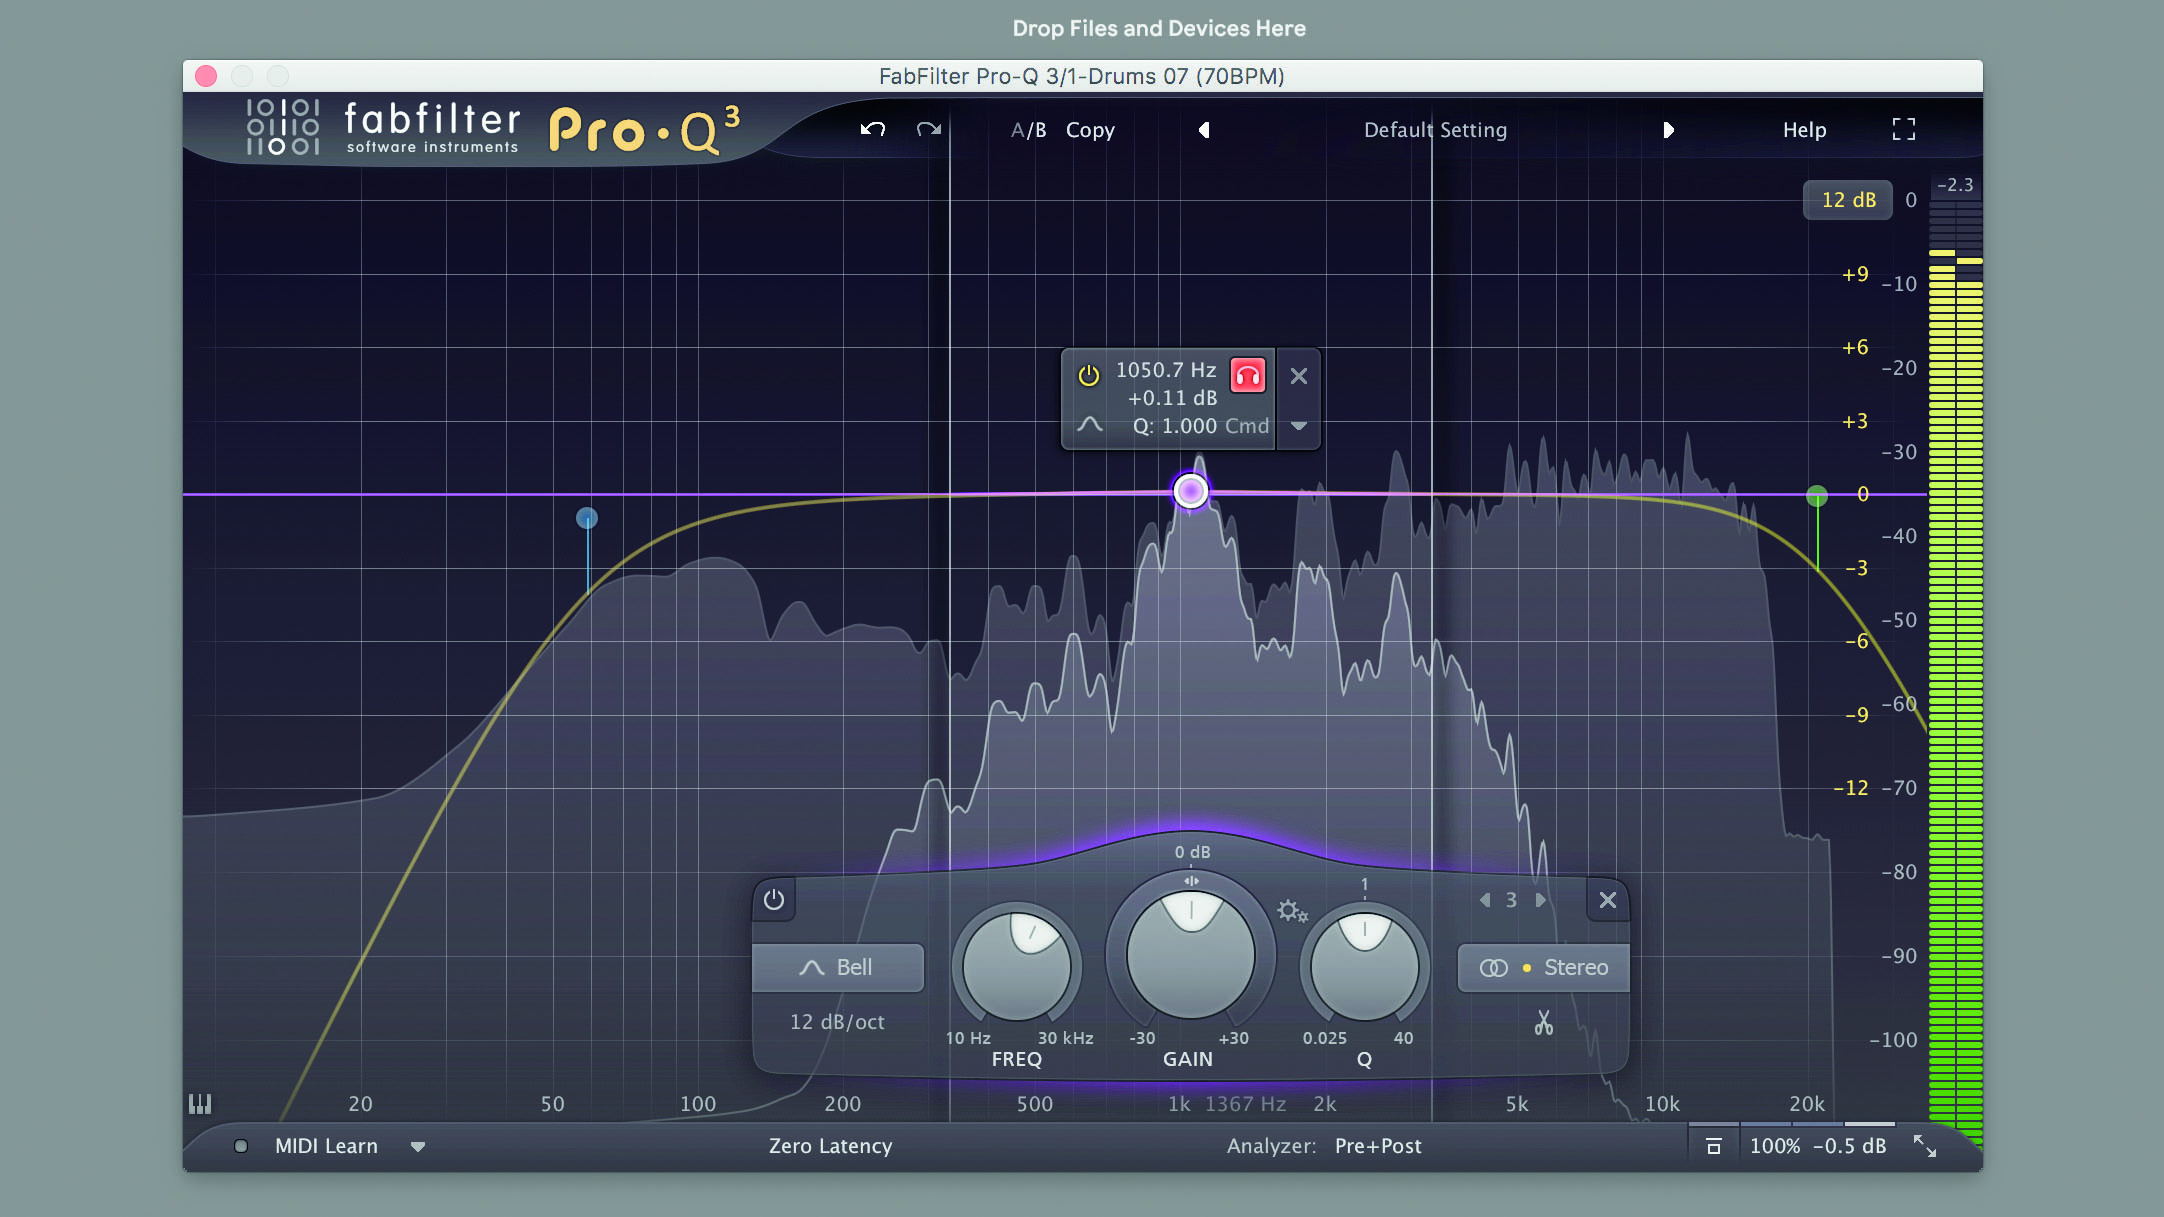Close the band controls with X
This screenshot has width=2164, height=1217.
pos(1608,900)
